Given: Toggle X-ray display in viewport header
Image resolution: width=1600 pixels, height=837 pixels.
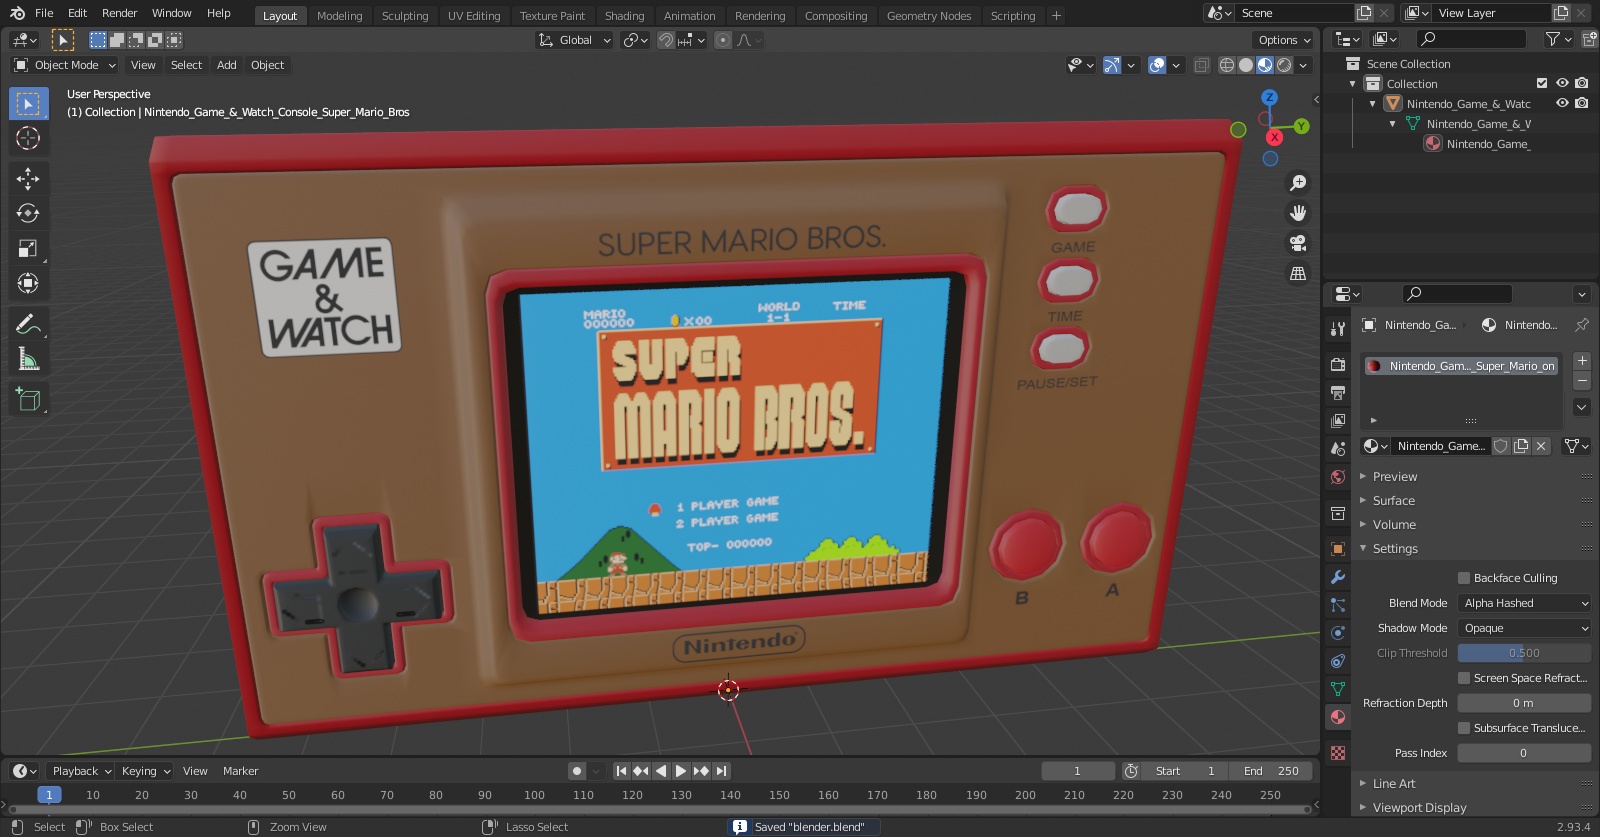Looking at the screenshot, I should point(1201,65).
